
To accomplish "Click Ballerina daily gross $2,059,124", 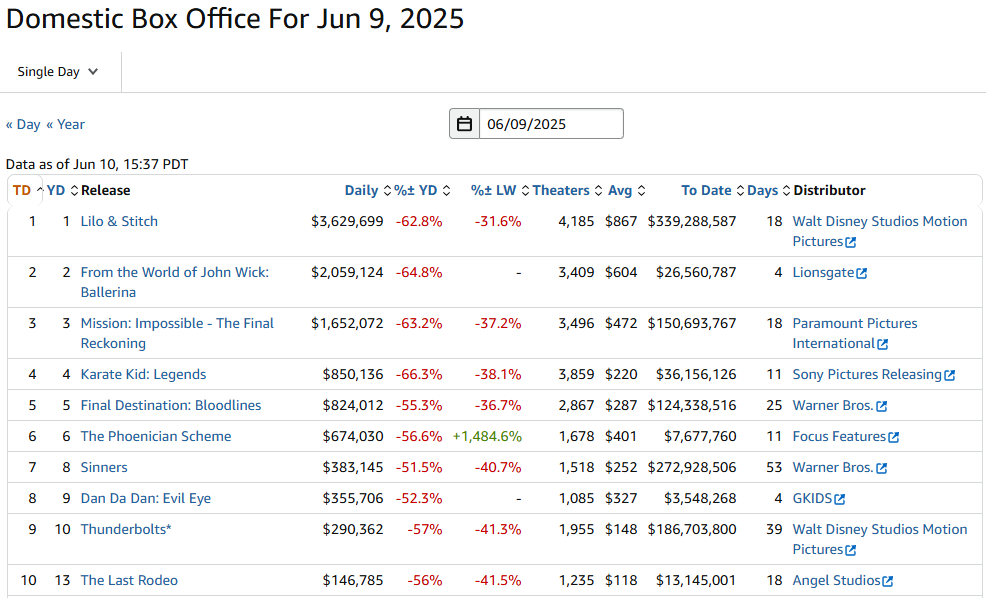I will (347, 272).
